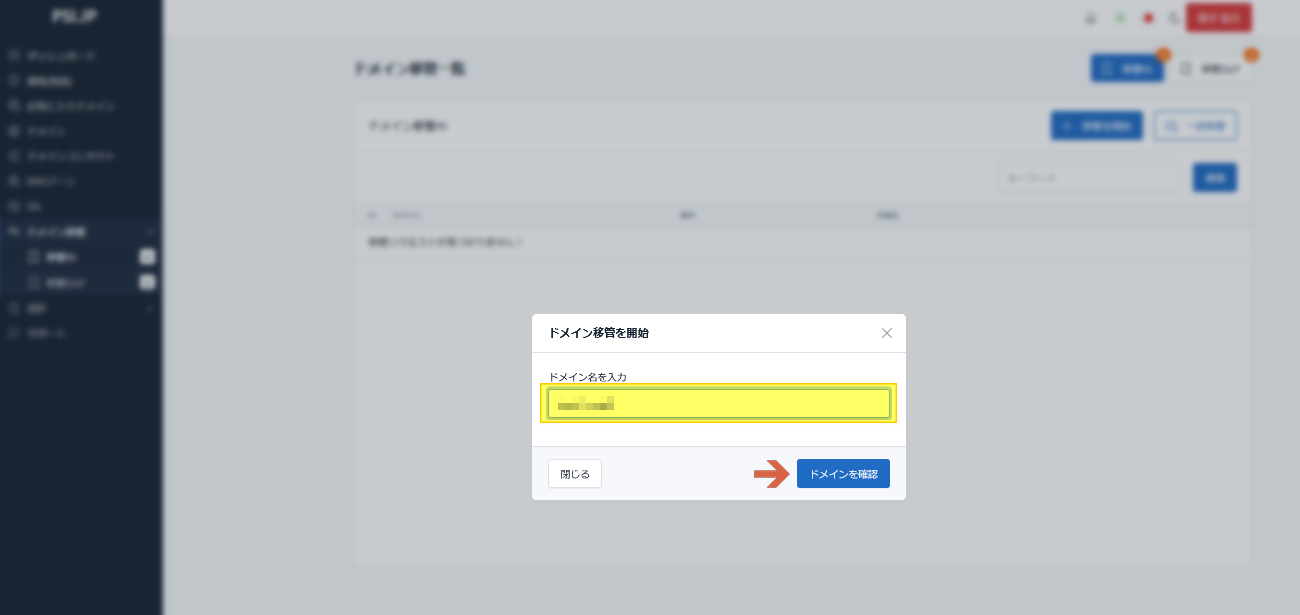Collapse the ドメイン移管 sidebar section chevron

149,232
